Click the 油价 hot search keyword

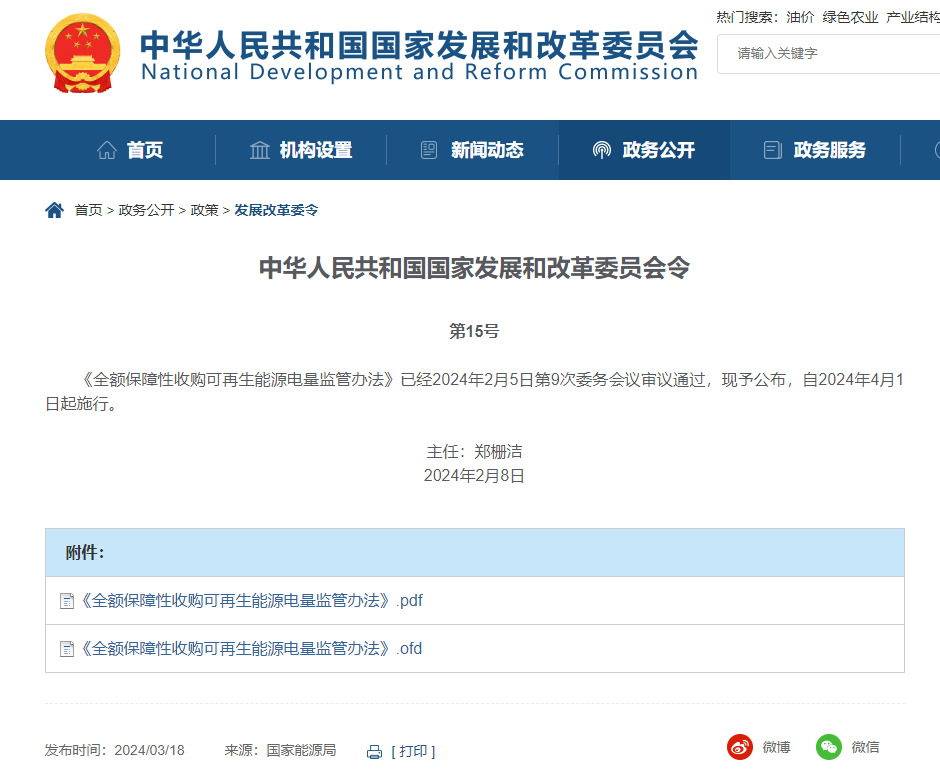pos(800,17)
